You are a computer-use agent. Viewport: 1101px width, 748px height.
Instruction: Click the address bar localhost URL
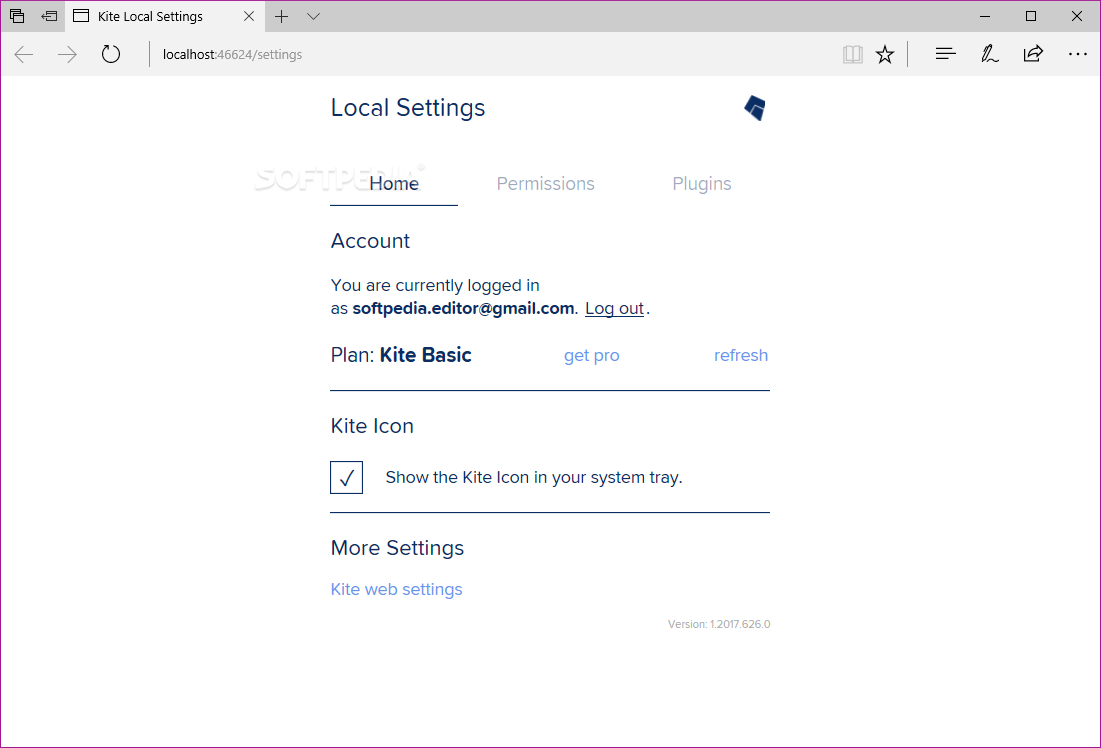coord(232,54)
